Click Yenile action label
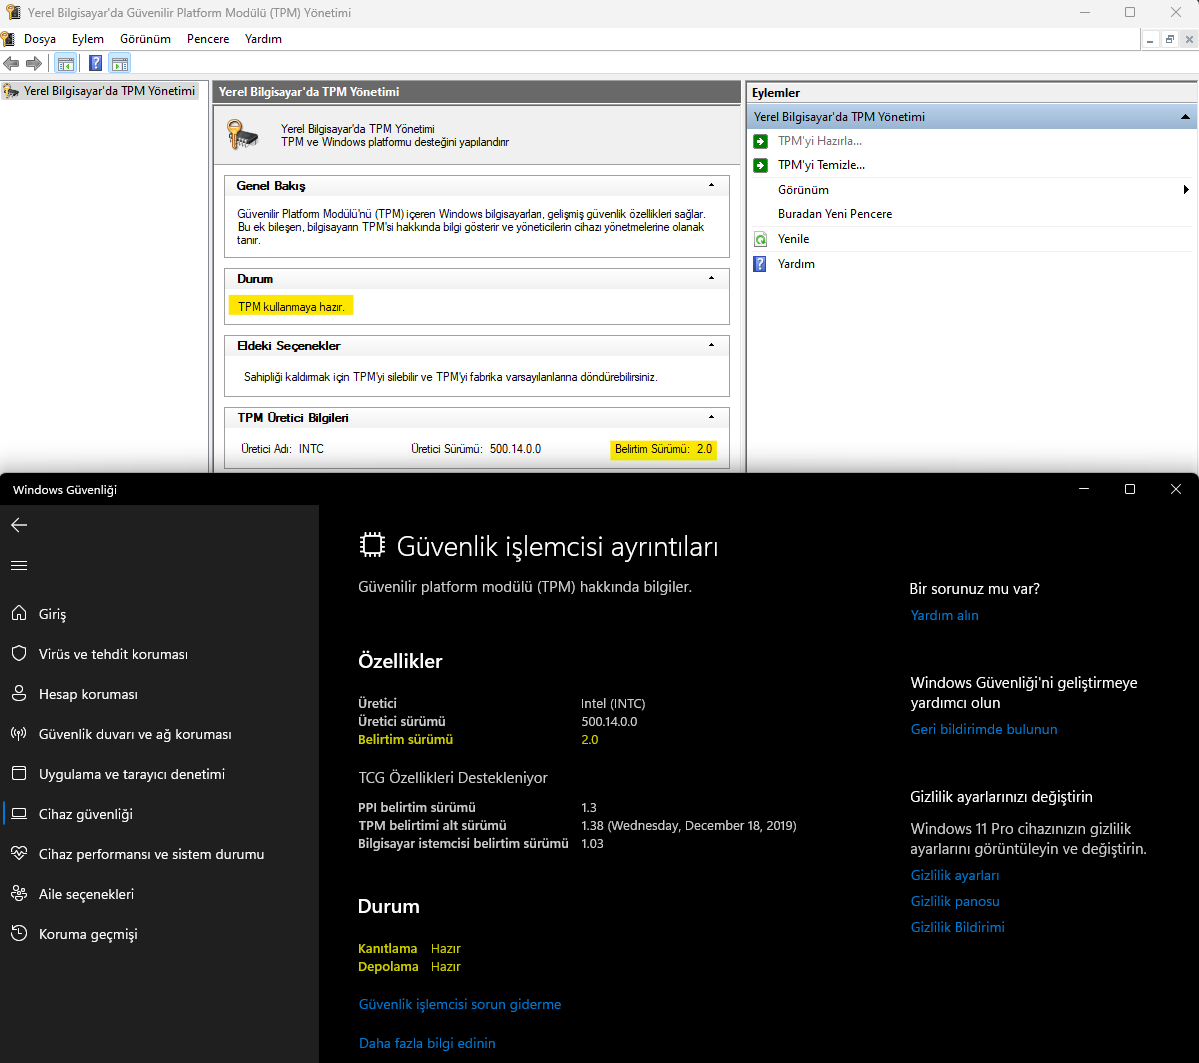The width and height of the screenshot is (1199, 1063). 793,239
